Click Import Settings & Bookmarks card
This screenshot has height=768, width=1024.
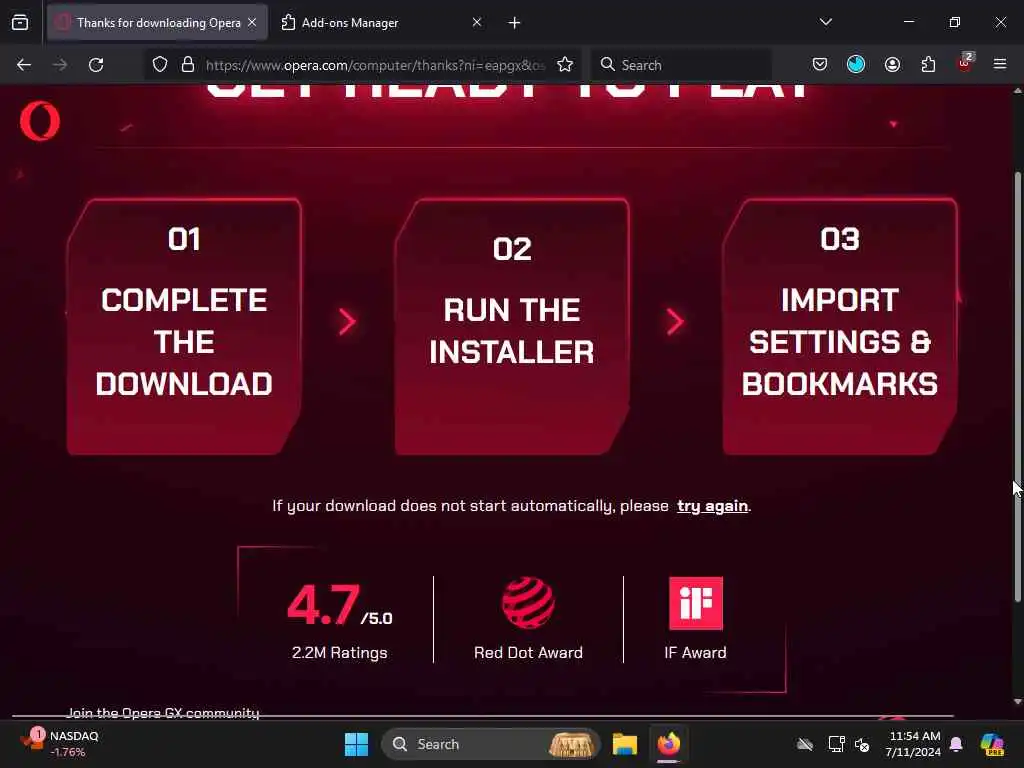tap(840, 326)
